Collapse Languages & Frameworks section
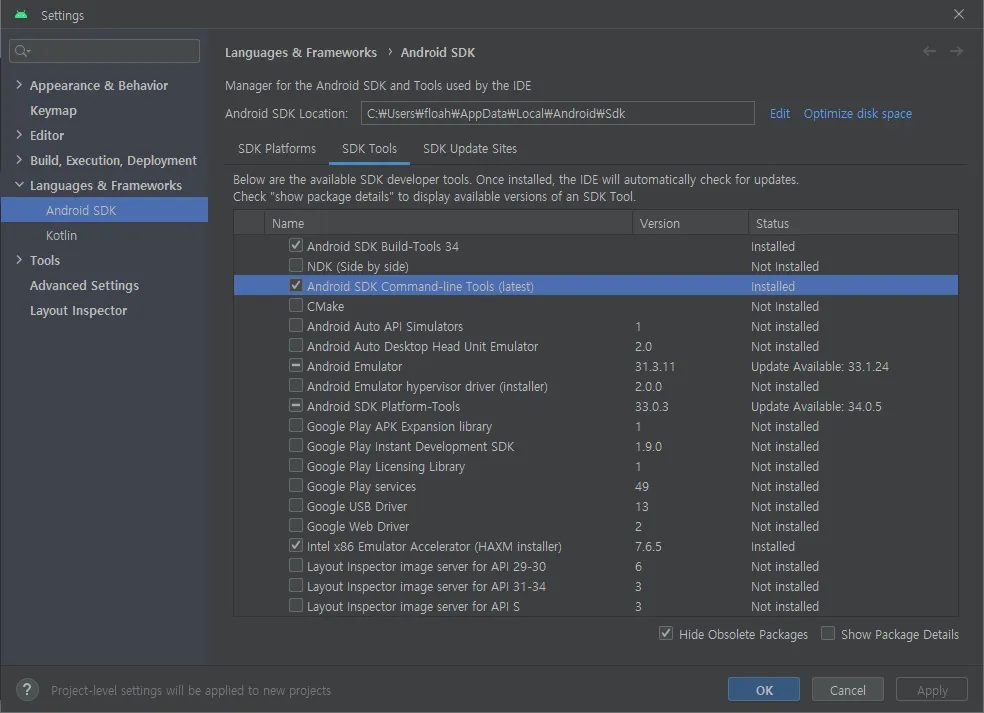Image resolution: width=984 pixels, height=713 pixels. pyautogui.click(x=19, y=185)
